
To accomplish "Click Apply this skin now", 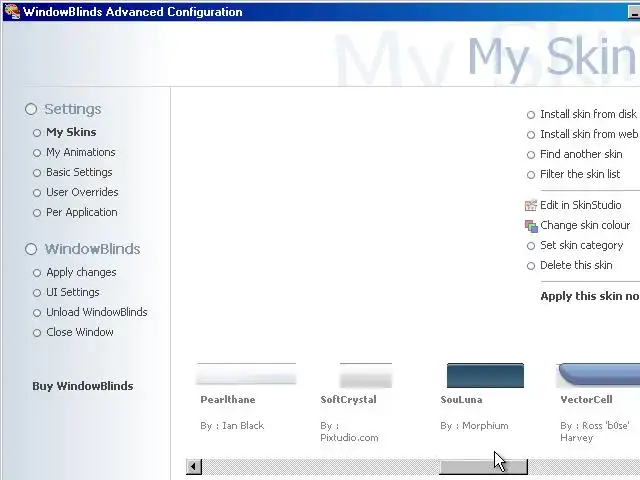I will (x=590, y=296).
